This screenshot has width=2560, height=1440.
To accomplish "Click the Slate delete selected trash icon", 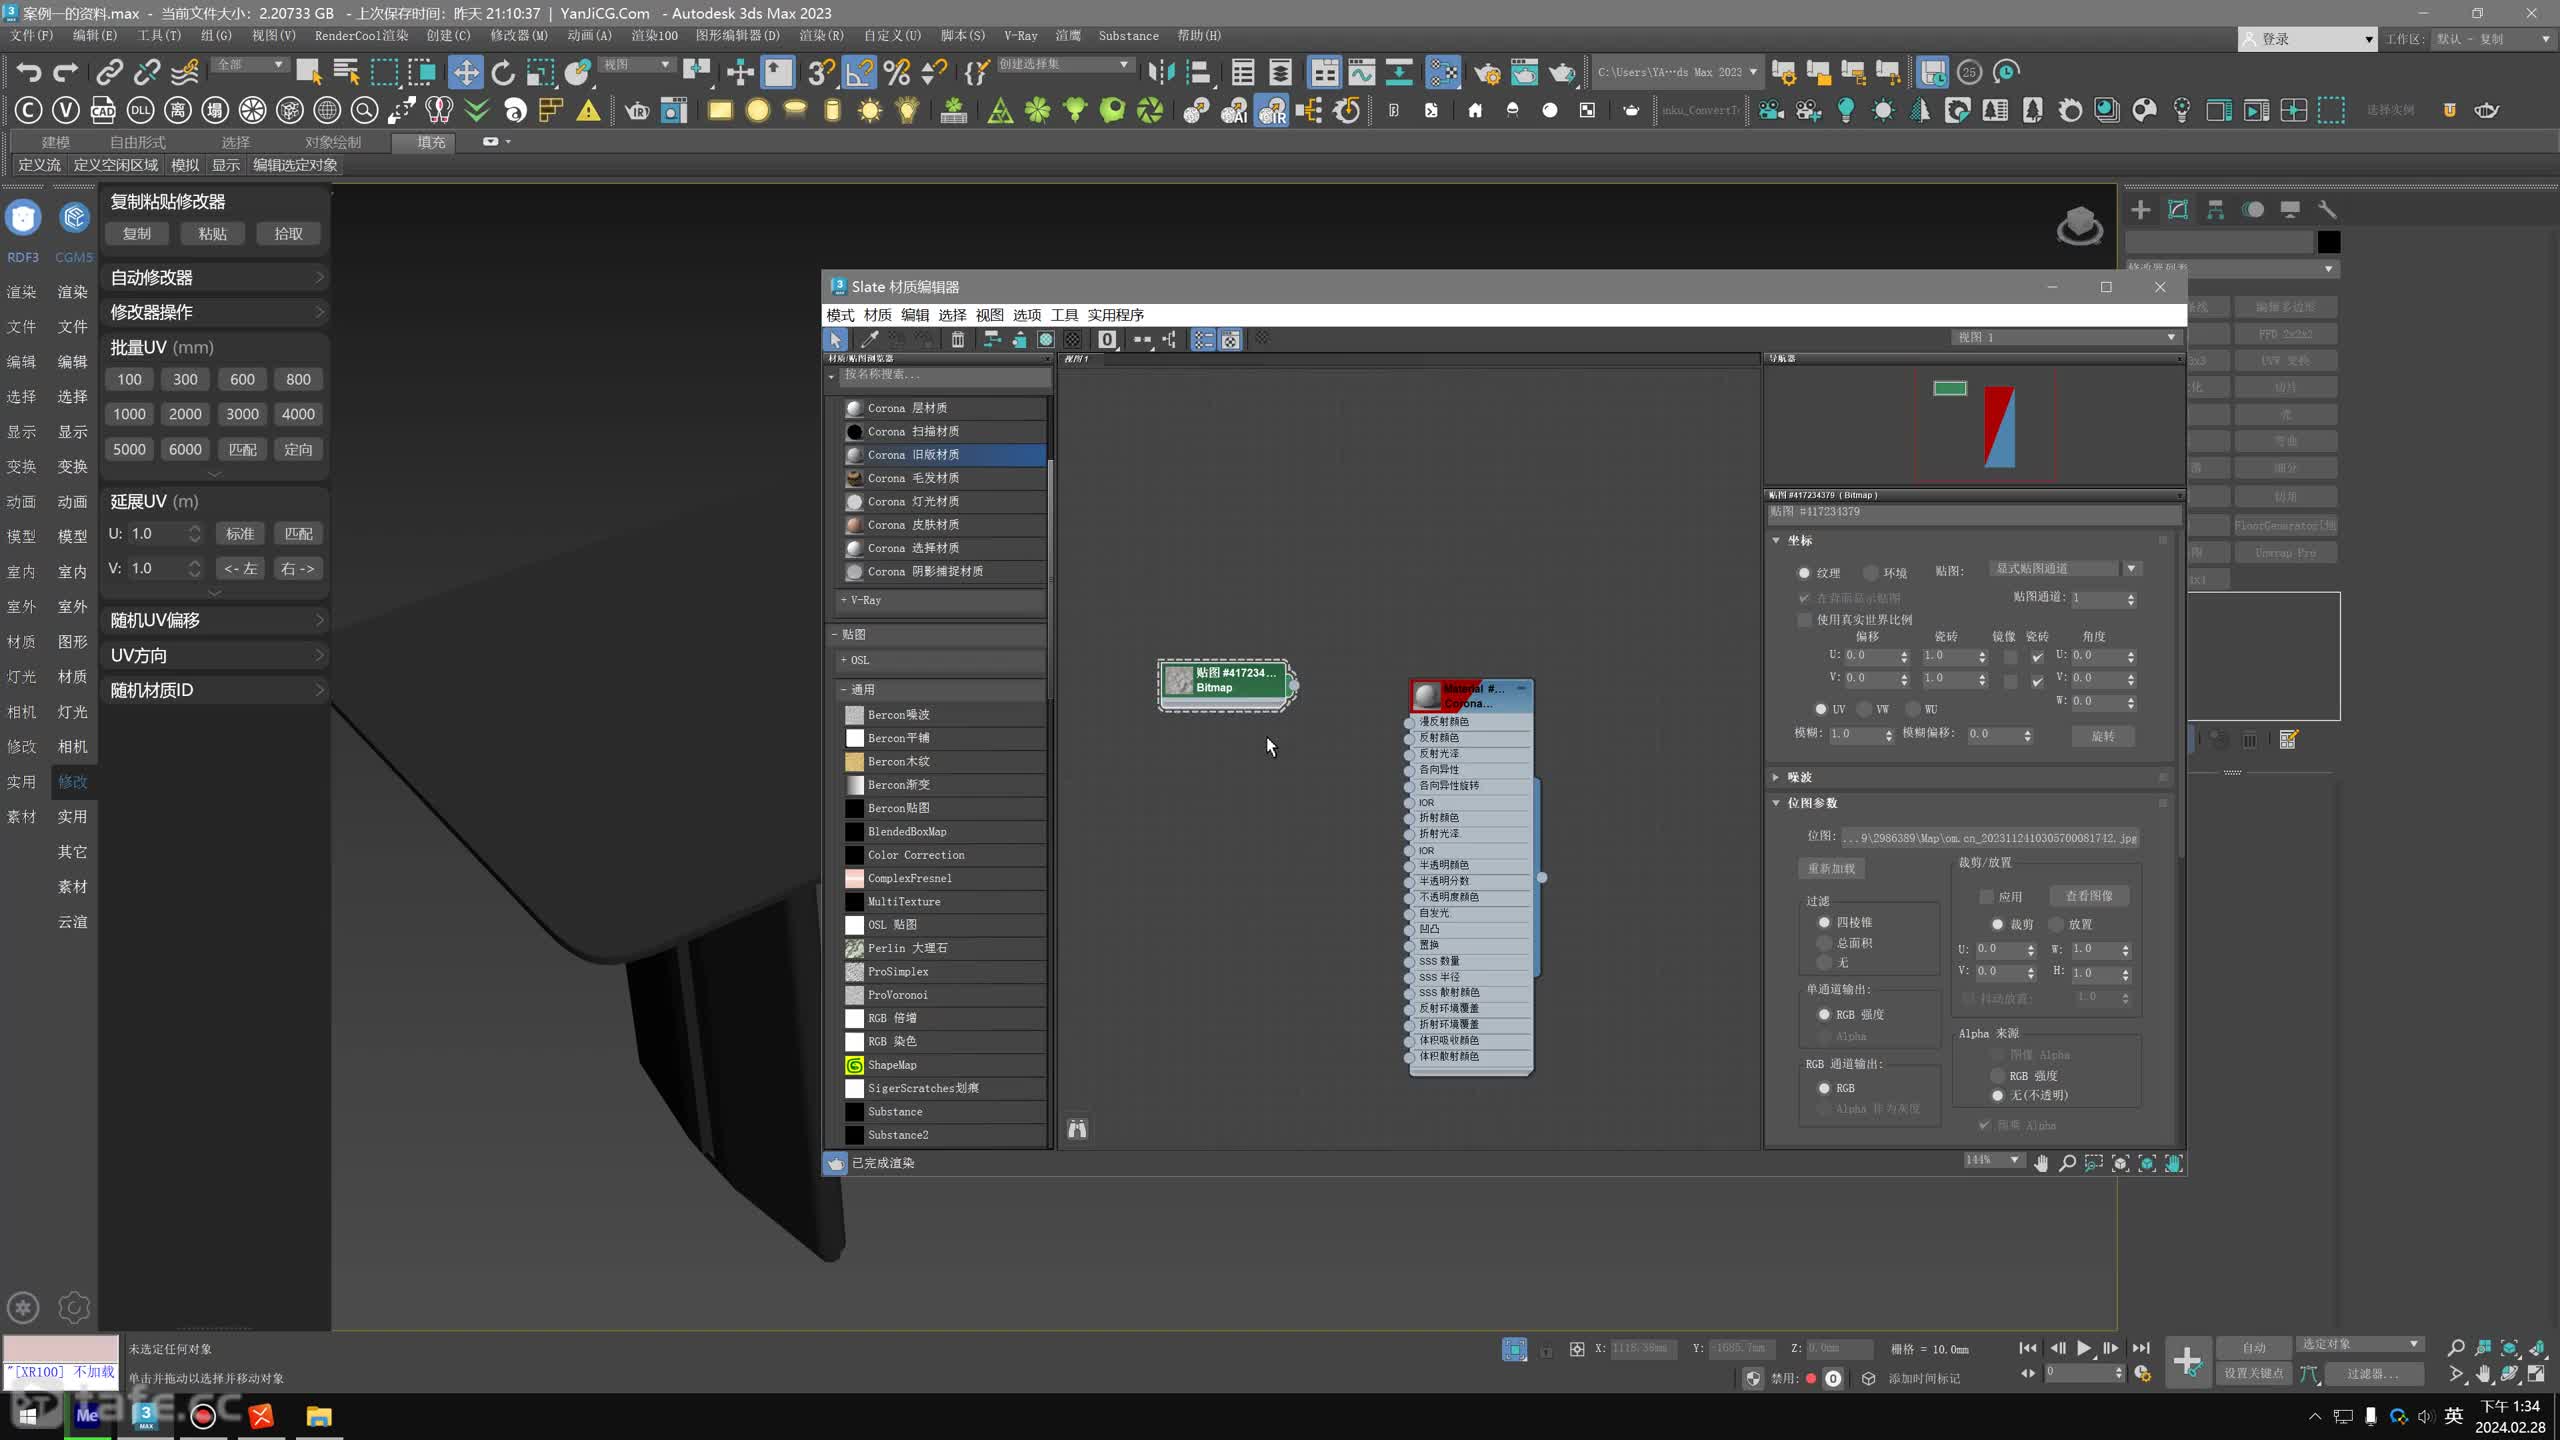I will pos(957,340).
